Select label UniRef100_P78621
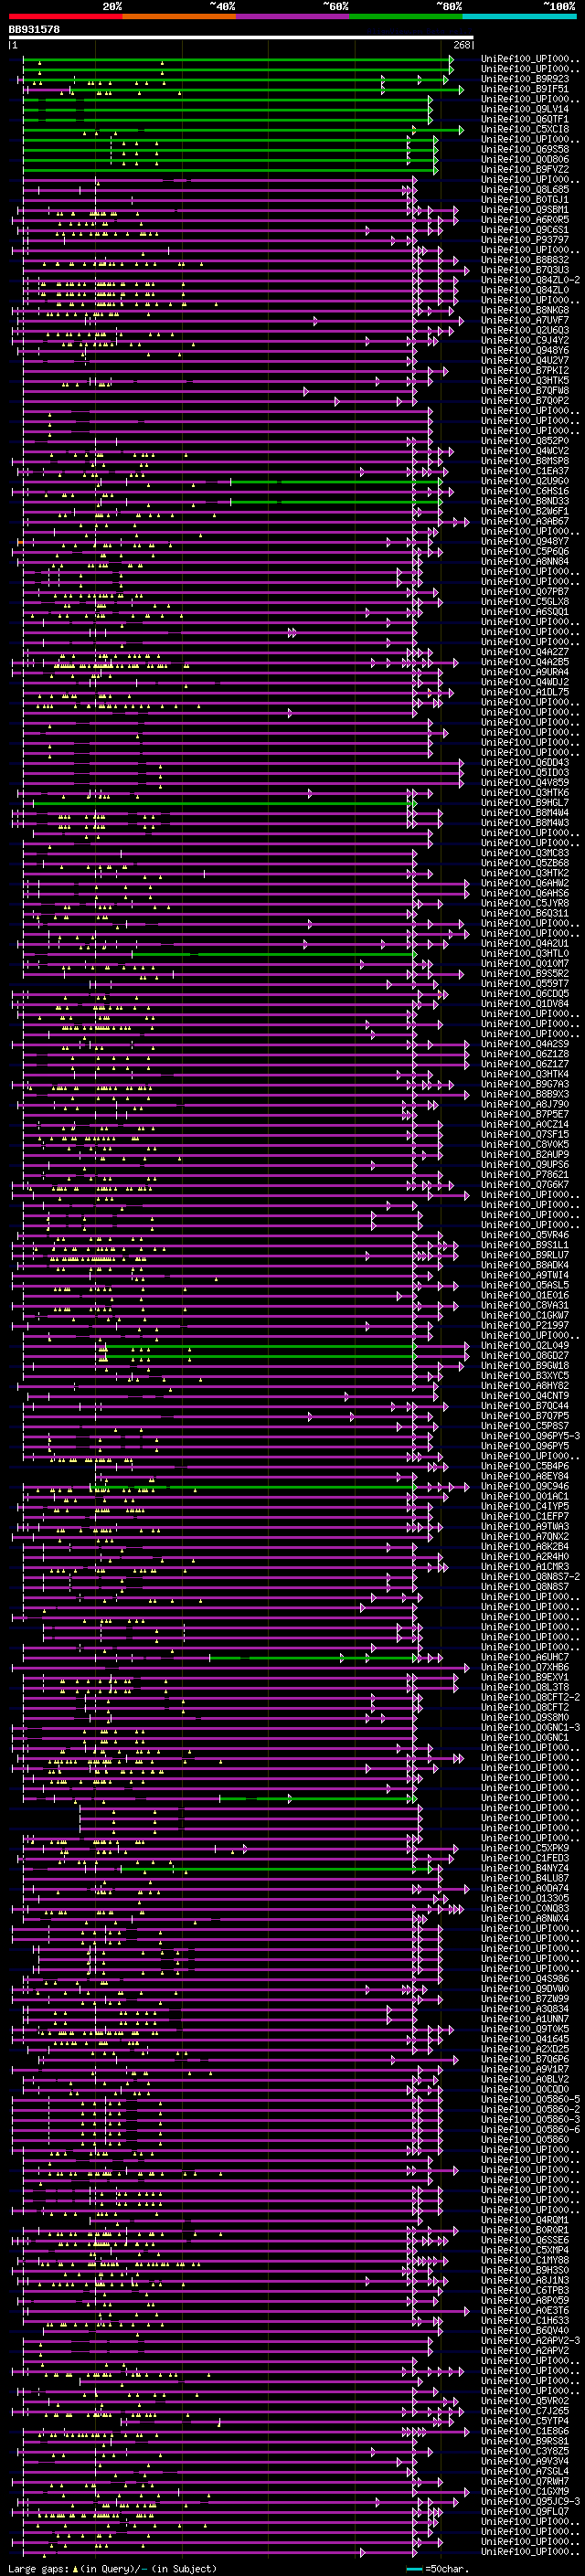This screenshot has height=2576, width=585. [x=525, y=1174]
